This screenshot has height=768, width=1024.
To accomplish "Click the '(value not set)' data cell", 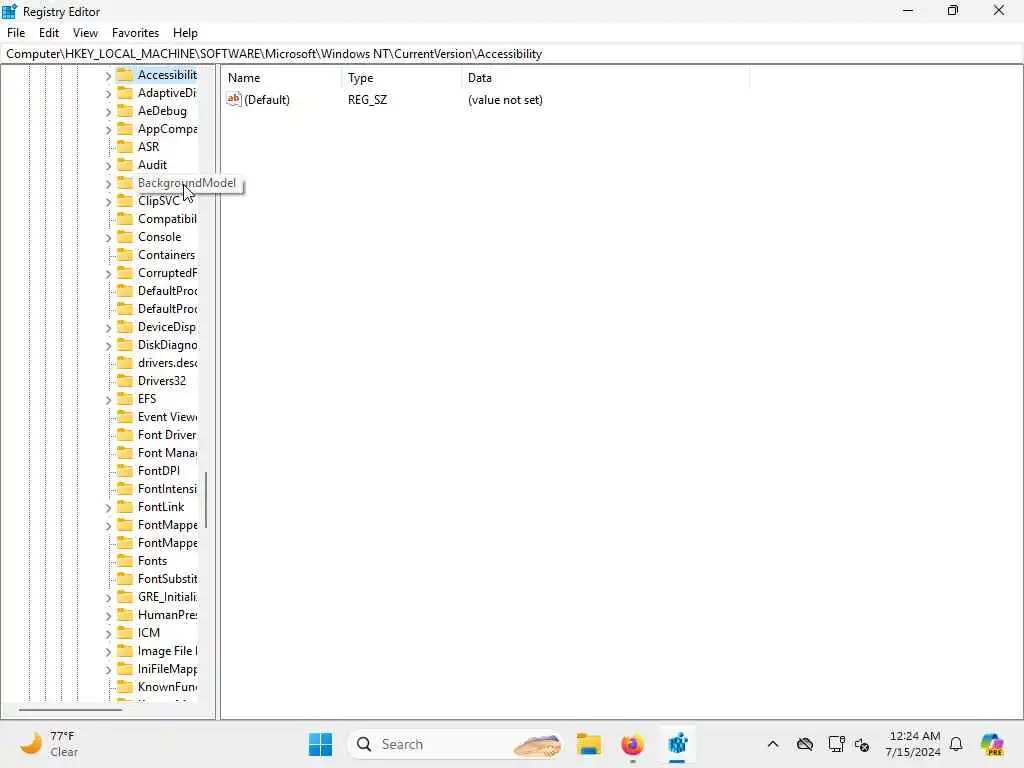I will pos(505,100).
